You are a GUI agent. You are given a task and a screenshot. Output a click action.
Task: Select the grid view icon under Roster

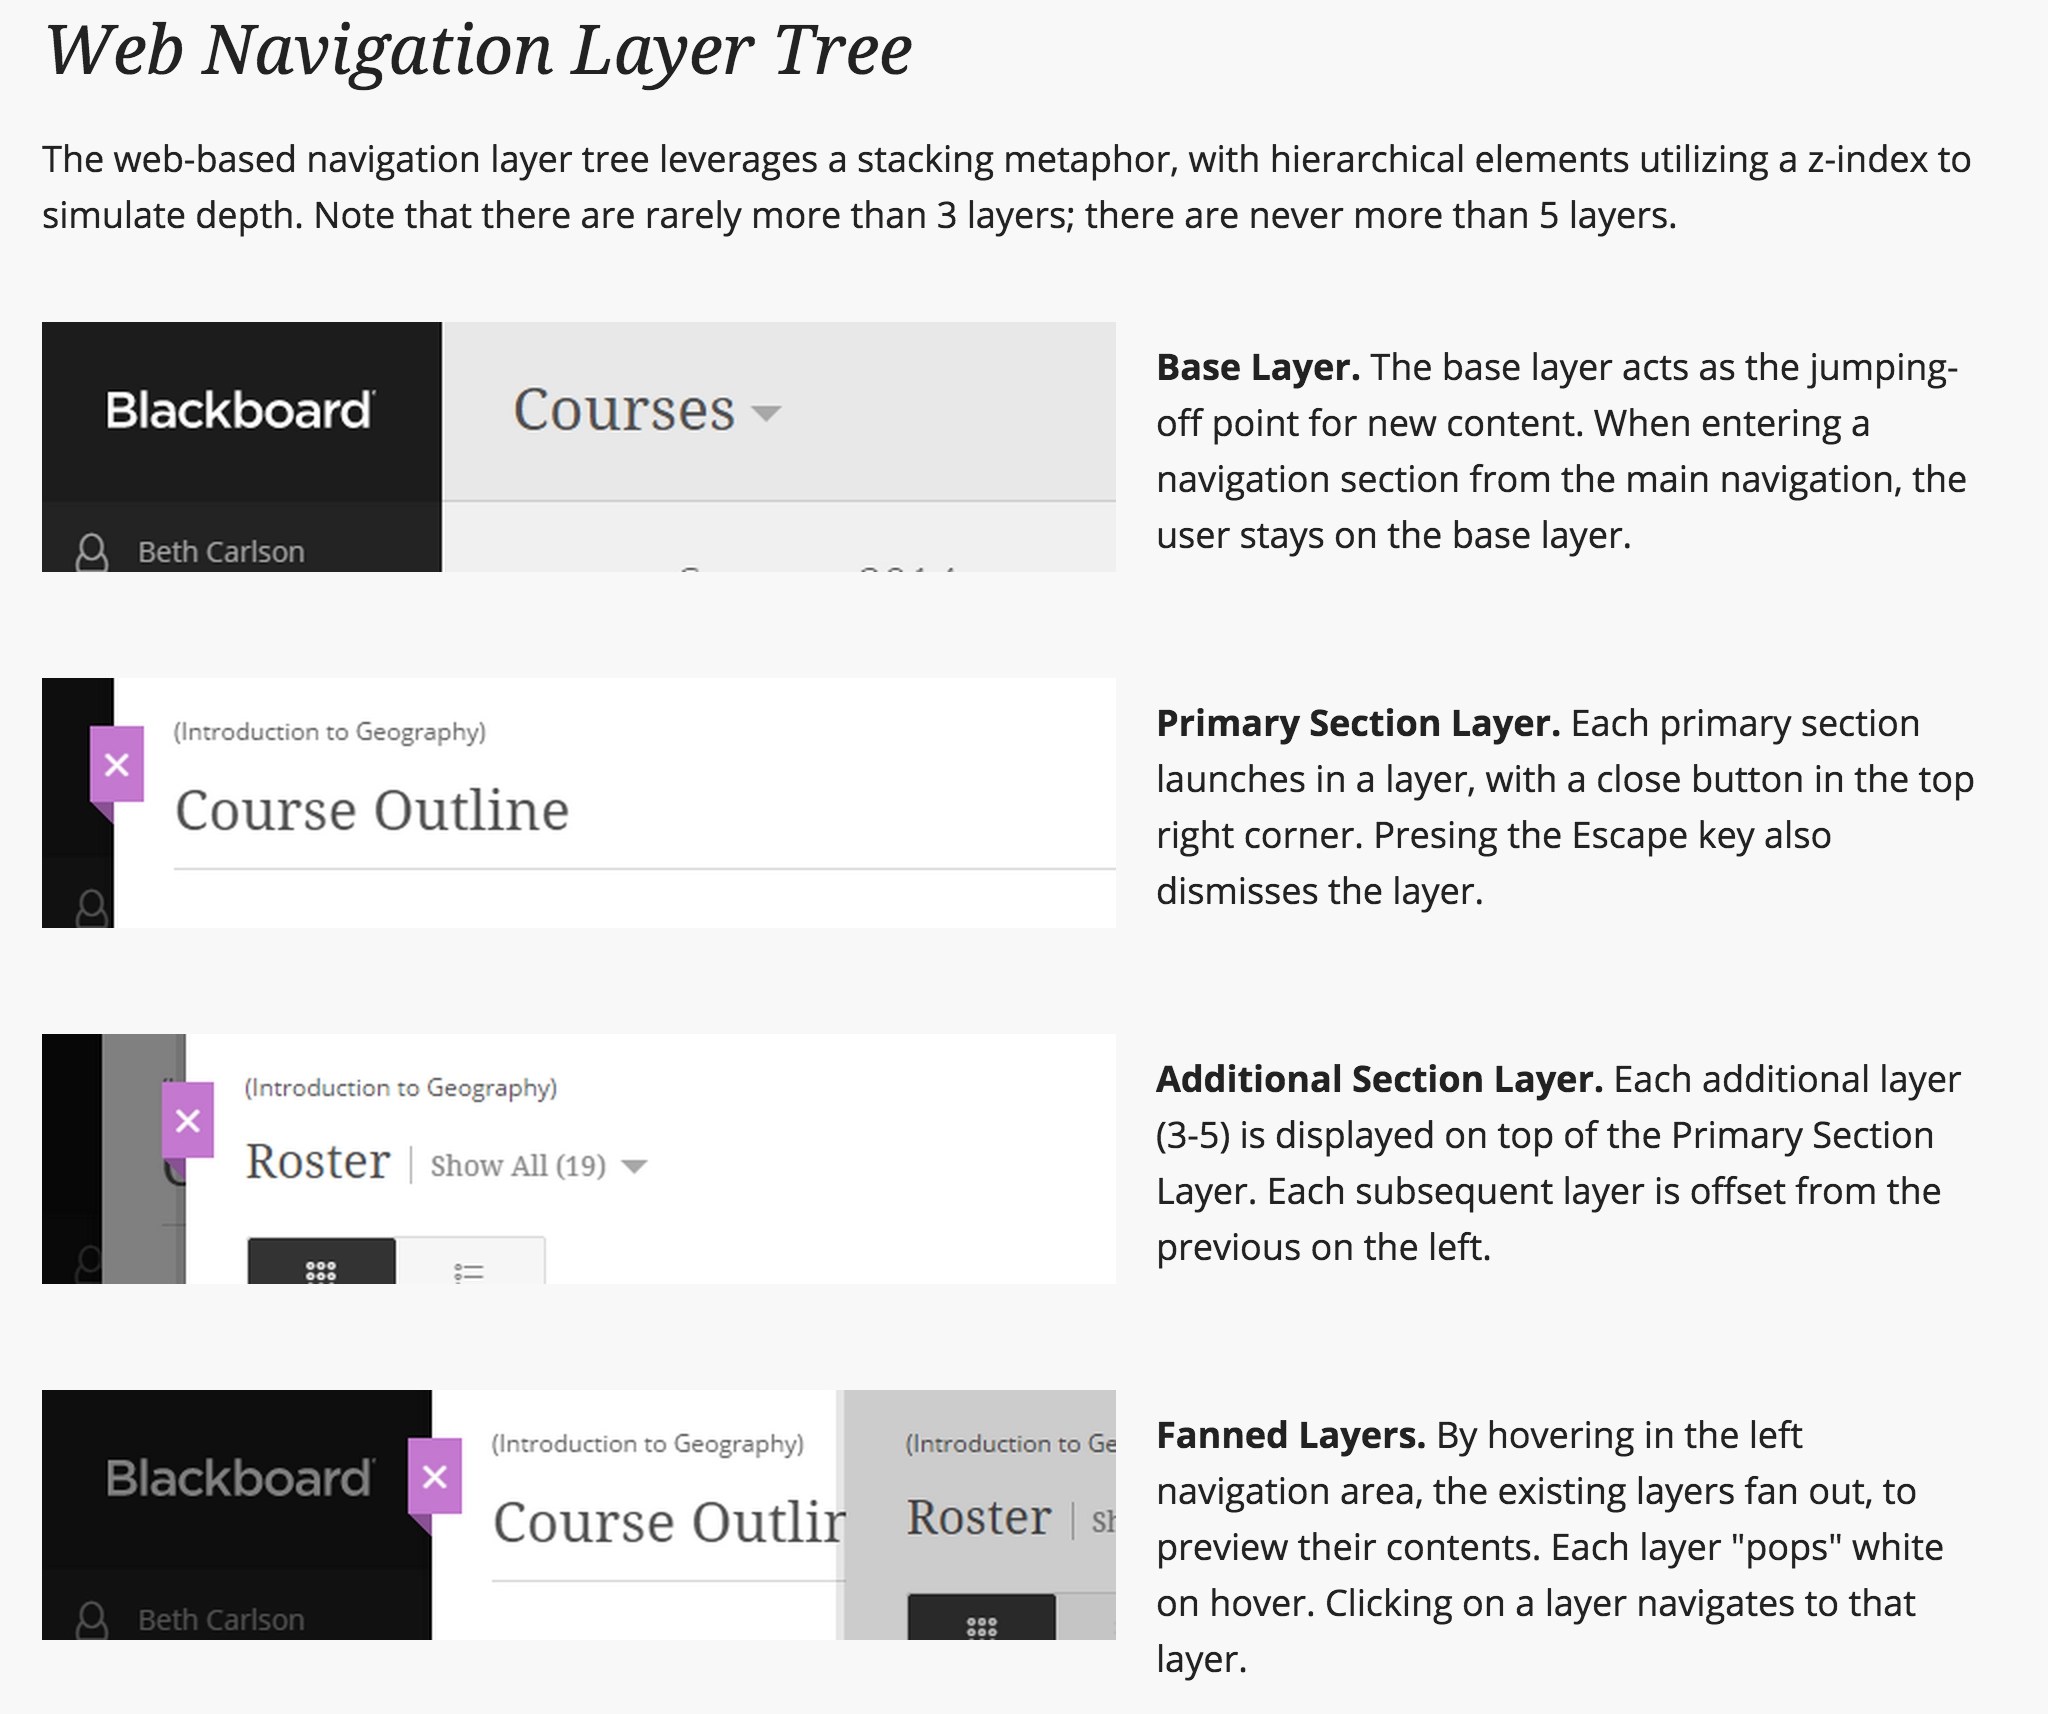[321, 1262]
